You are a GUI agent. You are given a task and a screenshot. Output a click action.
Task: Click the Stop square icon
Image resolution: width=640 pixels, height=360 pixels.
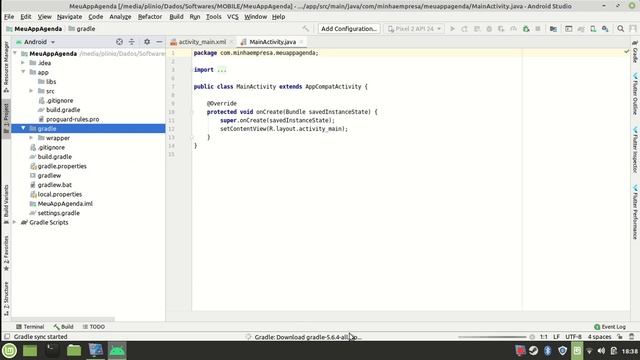[538, 29]
